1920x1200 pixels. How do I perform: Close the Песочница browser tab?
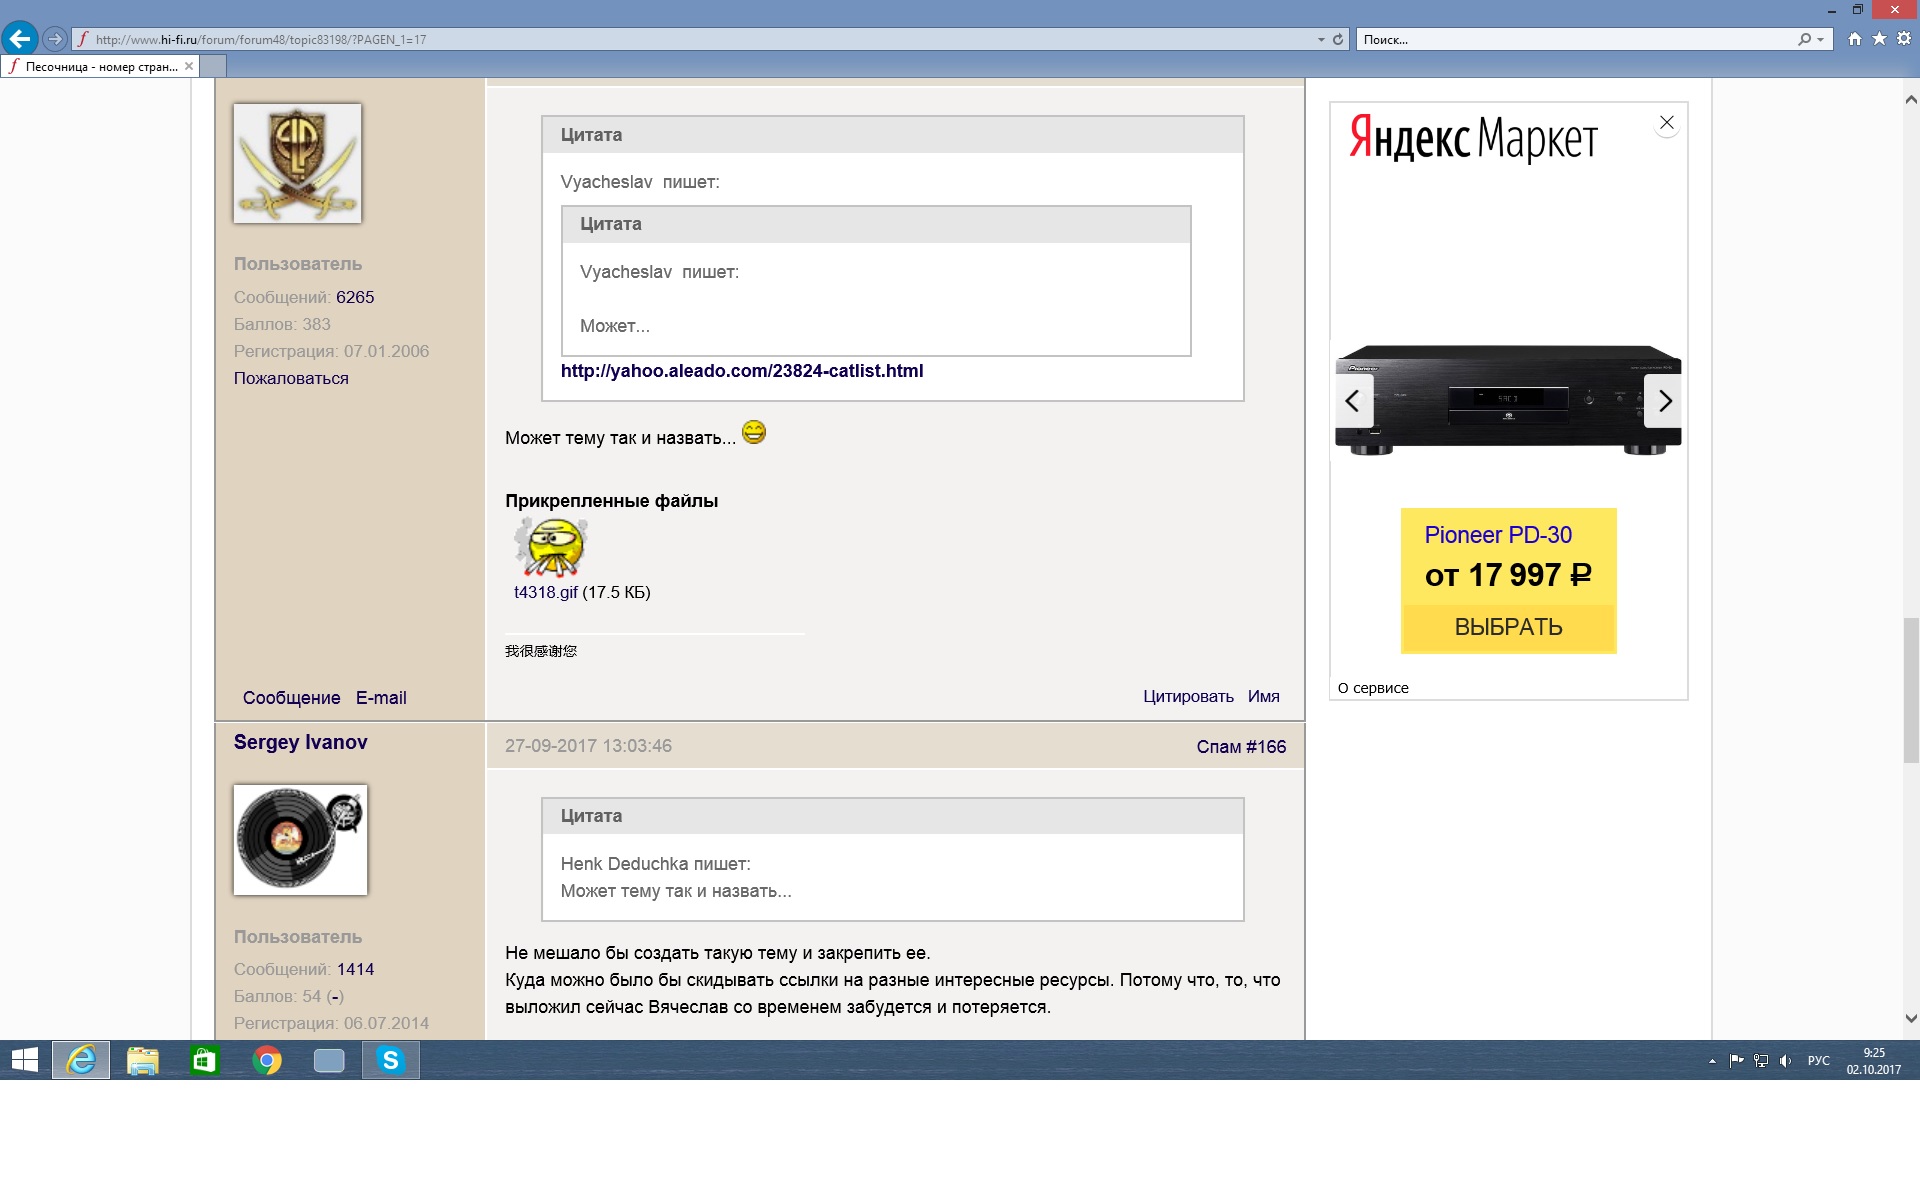point(189,66)
